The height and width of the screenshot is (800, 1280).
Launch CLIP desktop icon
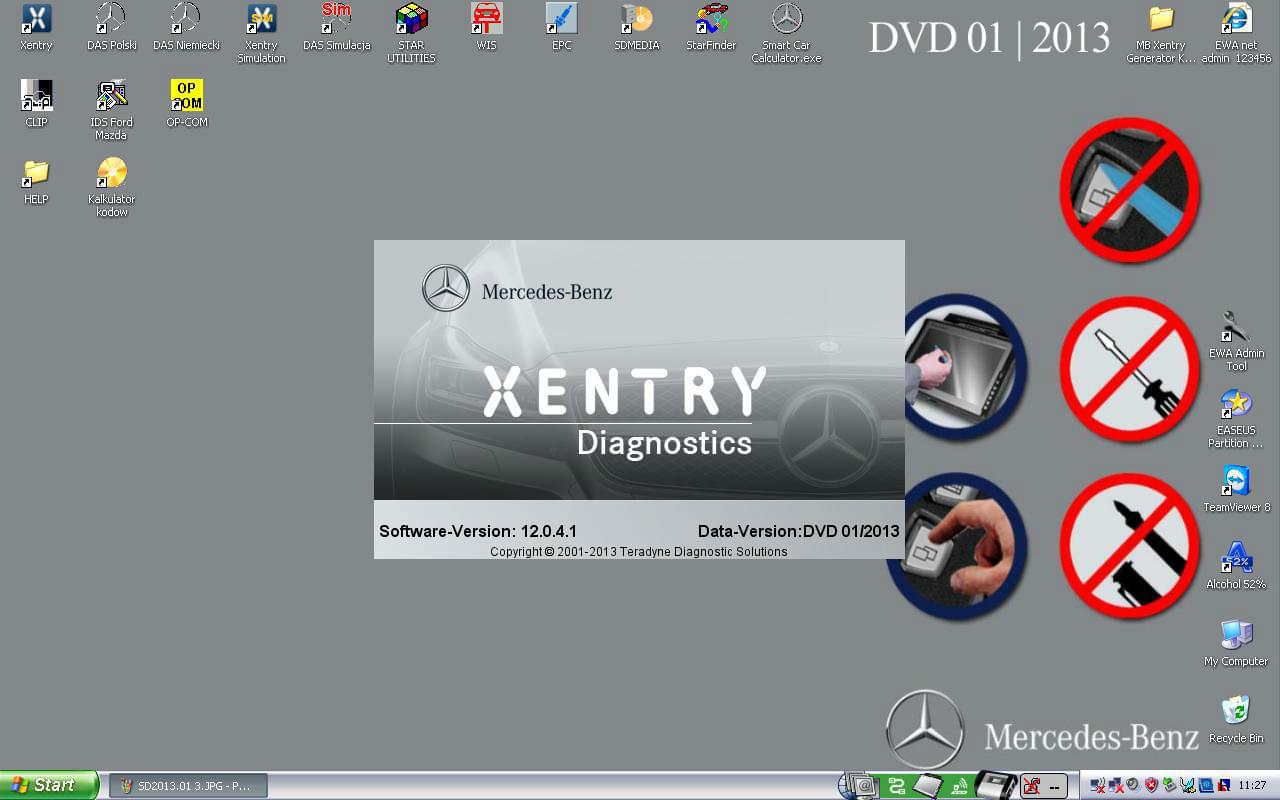pos(36,104)
